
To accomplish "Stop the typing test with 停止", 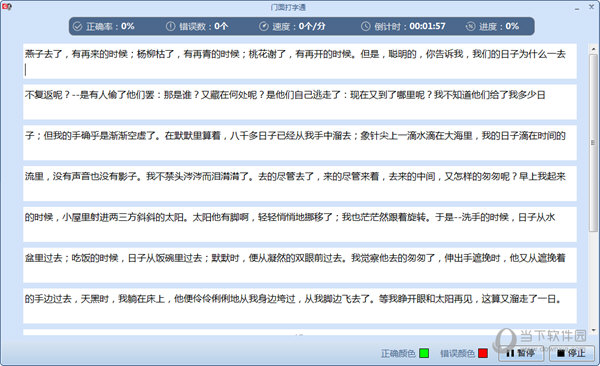I will pos(572,353).
